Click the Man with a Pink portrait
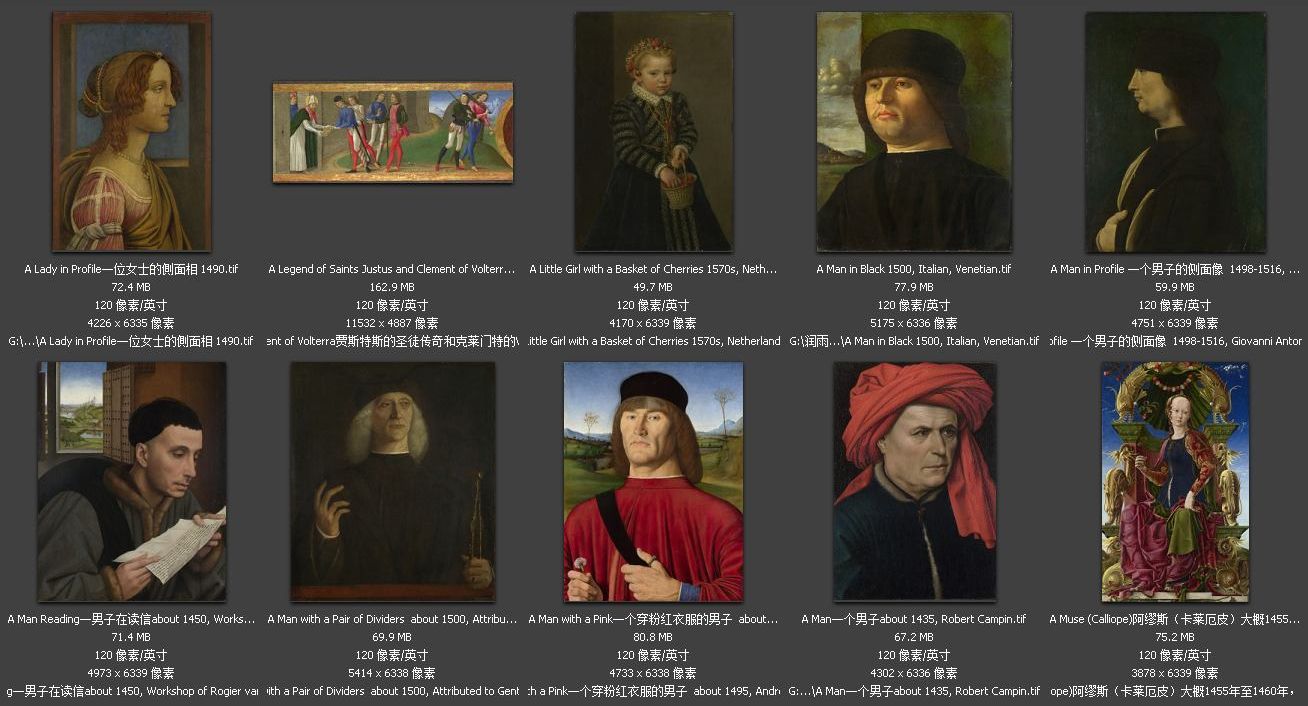The height and width of the screenshot is (706, 1308). [654, 481]
